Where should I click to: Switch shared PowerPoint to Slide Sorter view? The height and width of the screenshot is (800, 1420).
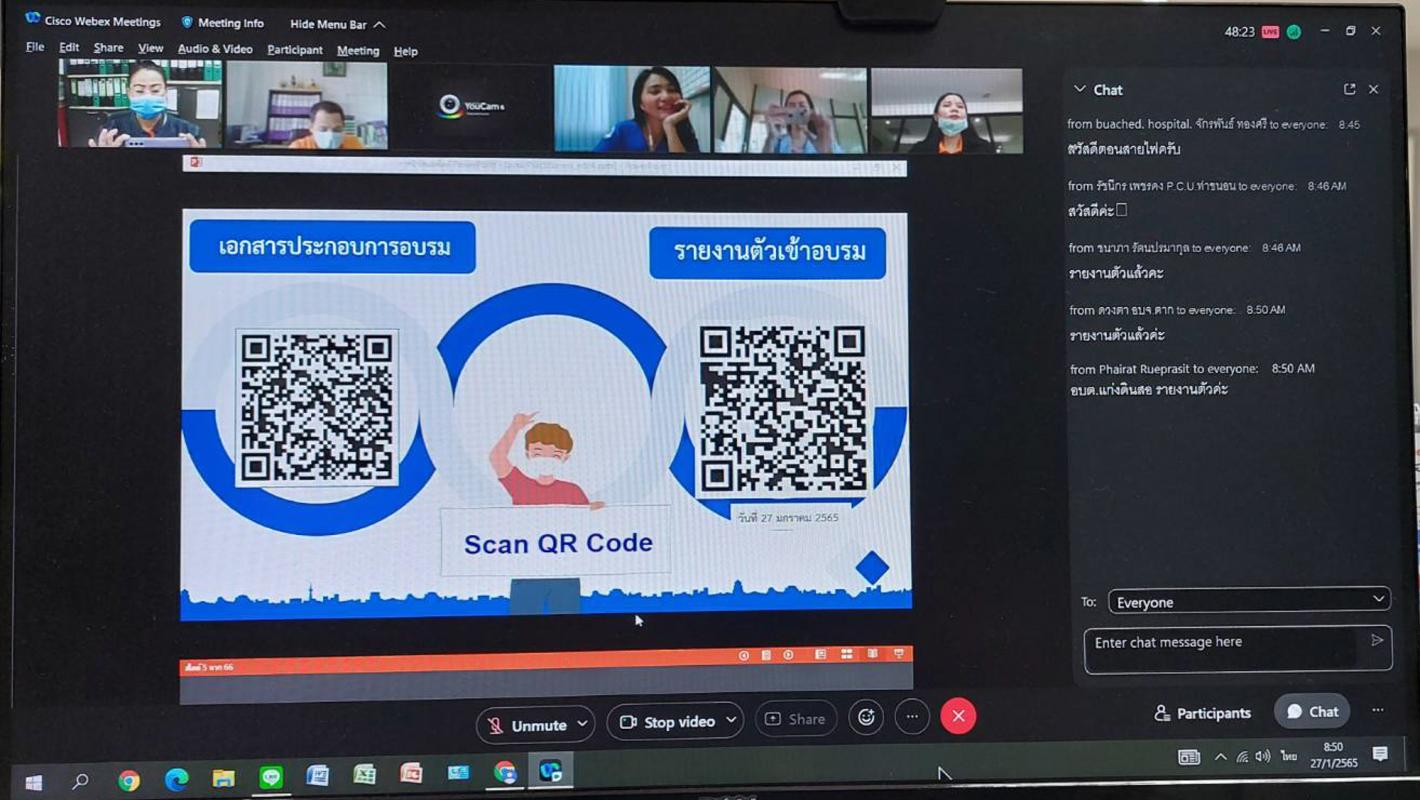(847, 654)
